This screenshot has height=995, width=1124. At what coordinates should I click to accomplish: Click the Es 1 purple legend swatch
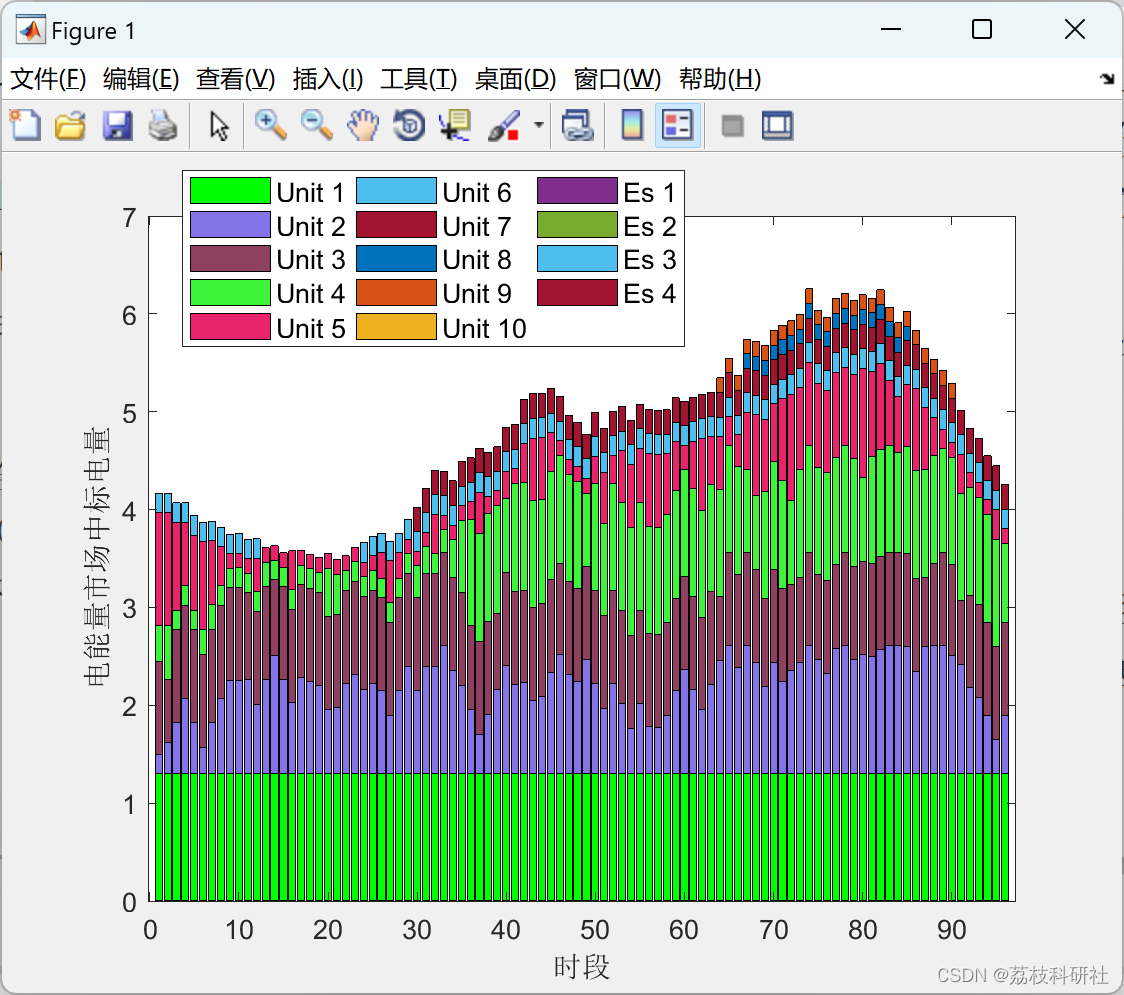point(577,191)
